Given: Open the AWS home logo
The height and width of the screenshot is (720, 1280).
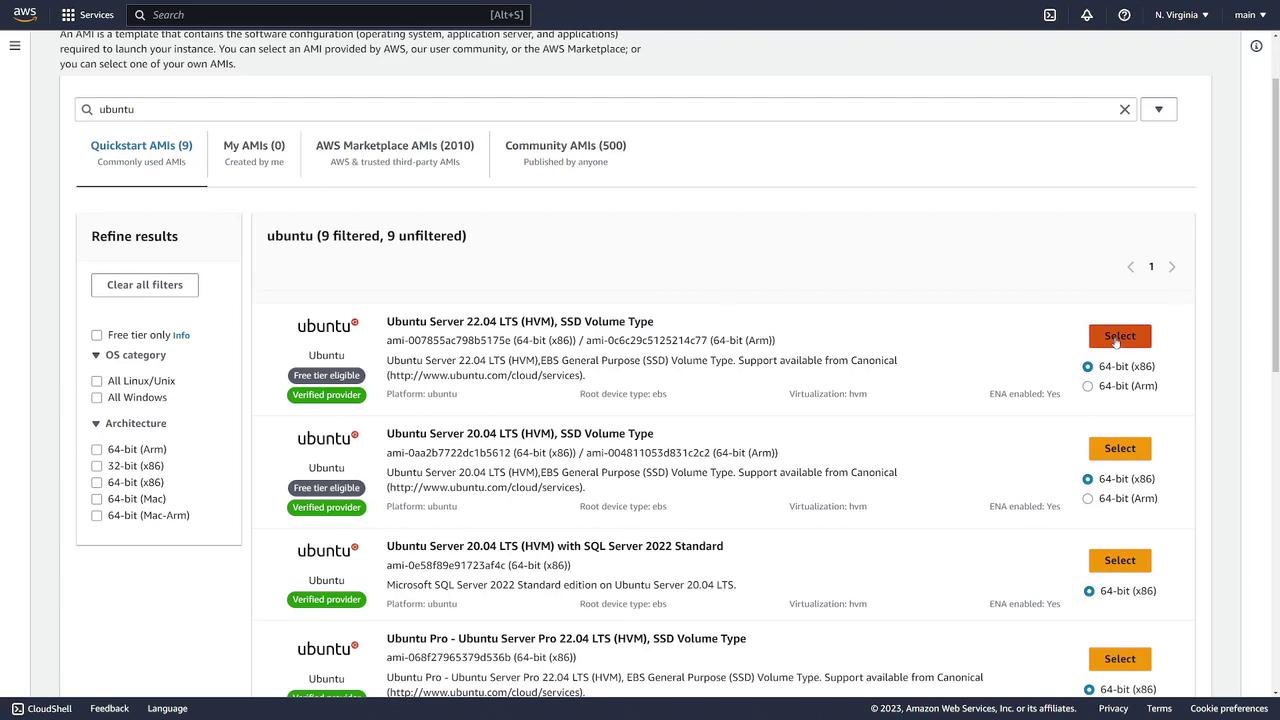Looking at the screenshot, I should tap(25, 14).
